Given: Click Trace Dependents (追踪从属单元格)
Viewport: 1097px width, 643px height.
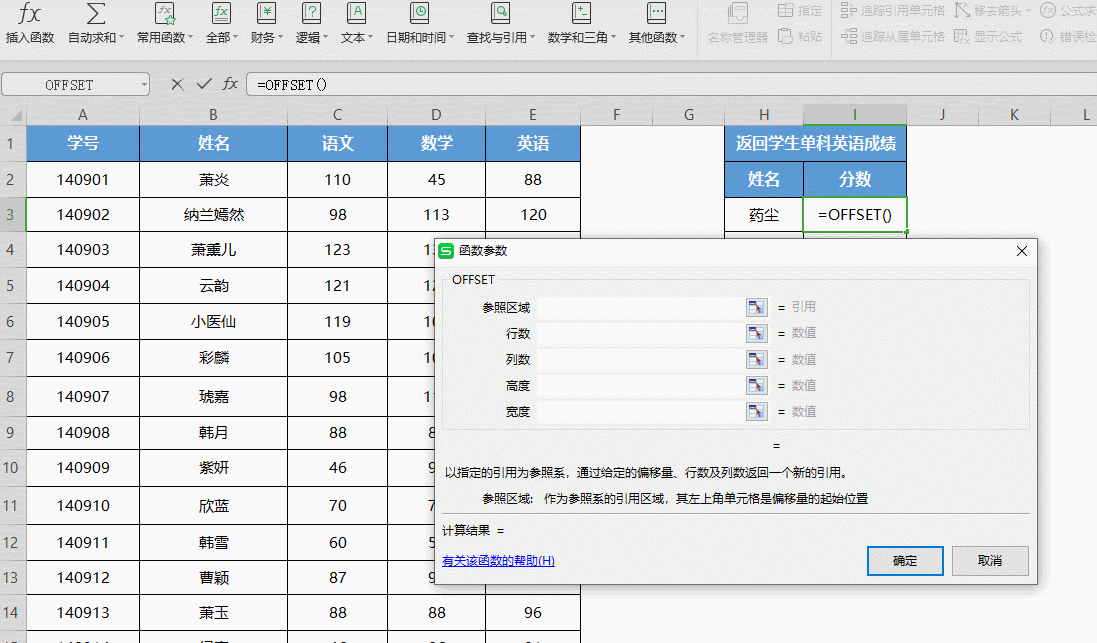Looking at the screenshot, I should (x=893, y=36).
